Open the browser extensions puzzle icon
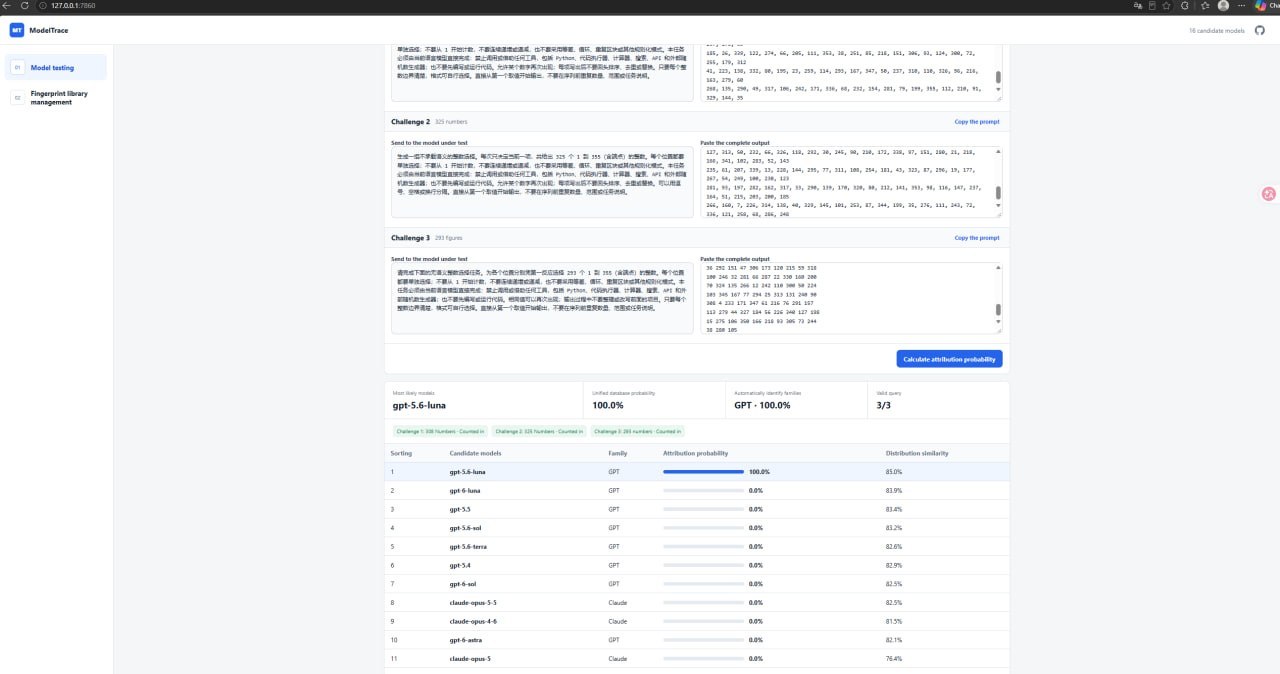 pos(1184,5)
